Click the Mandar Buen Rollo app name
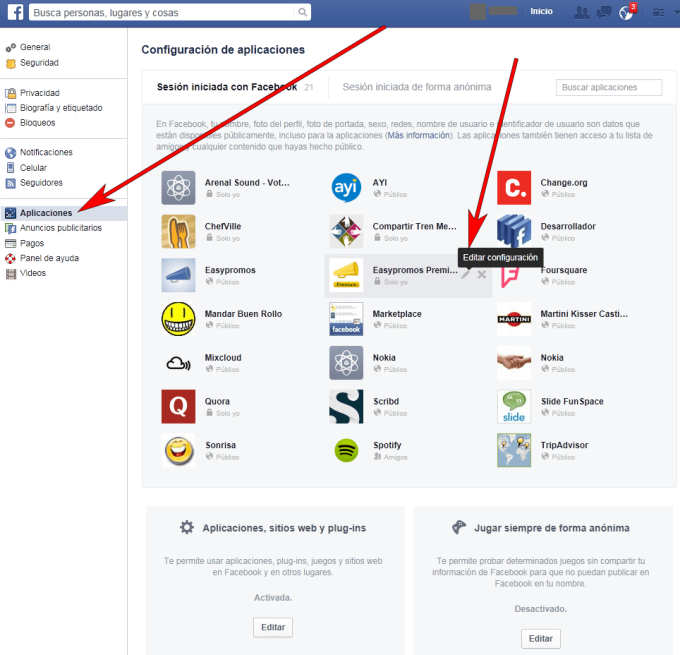Viewport: 680px width, 655px height. (243, 314)
